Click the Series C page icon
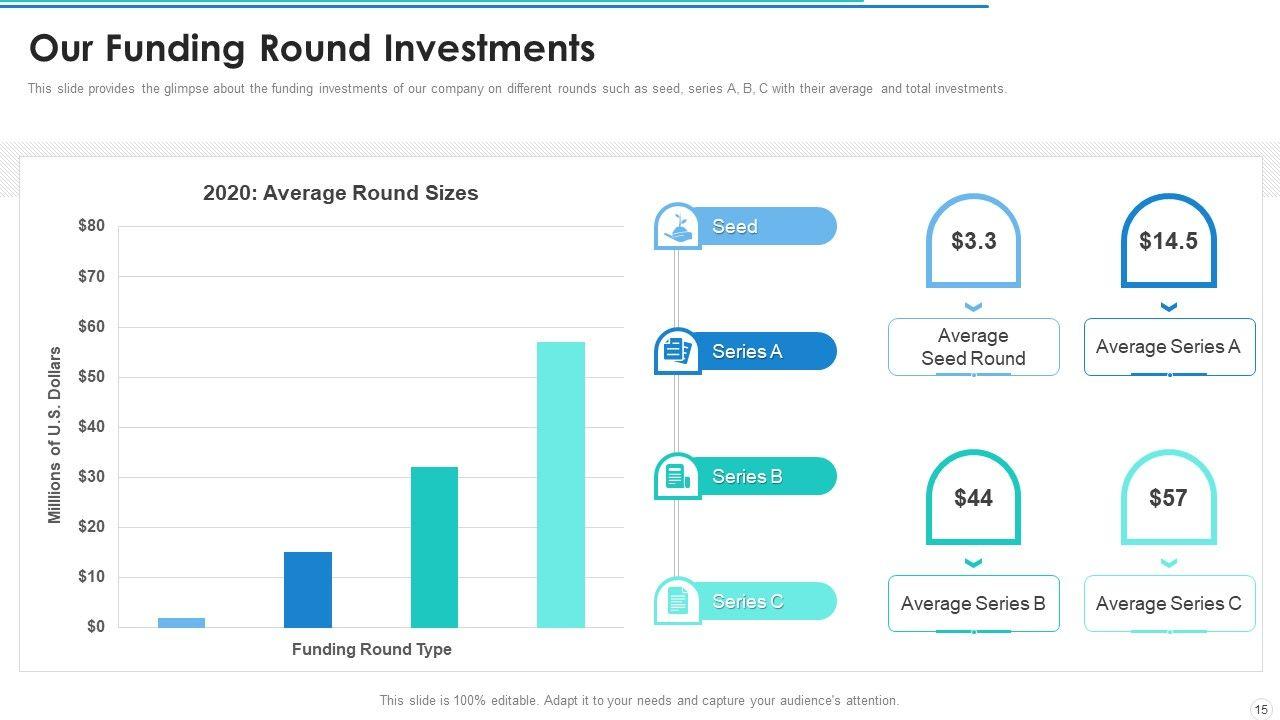 pos(678,601)
